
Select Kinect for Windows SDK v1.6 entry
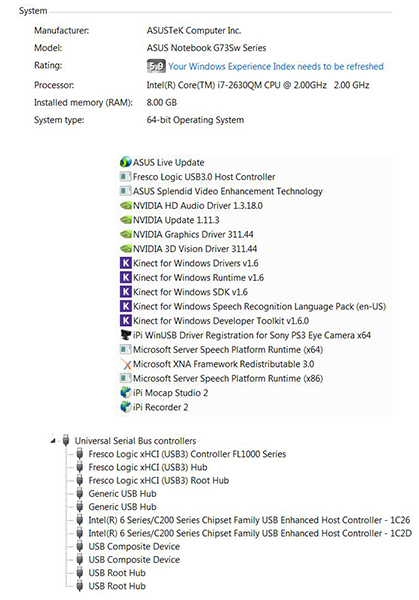tap(190, 292)
